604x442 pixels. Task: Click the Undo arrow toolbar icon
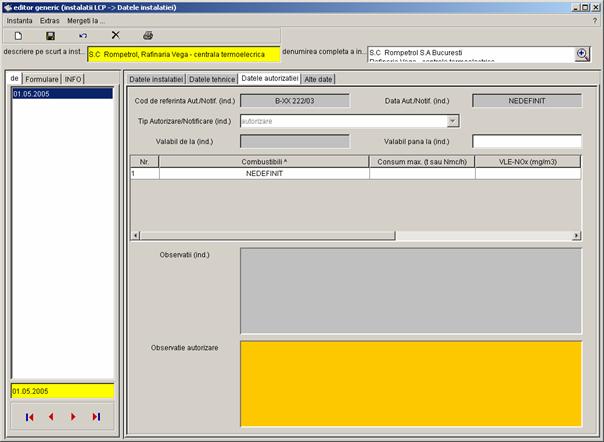tap(83, 35)
